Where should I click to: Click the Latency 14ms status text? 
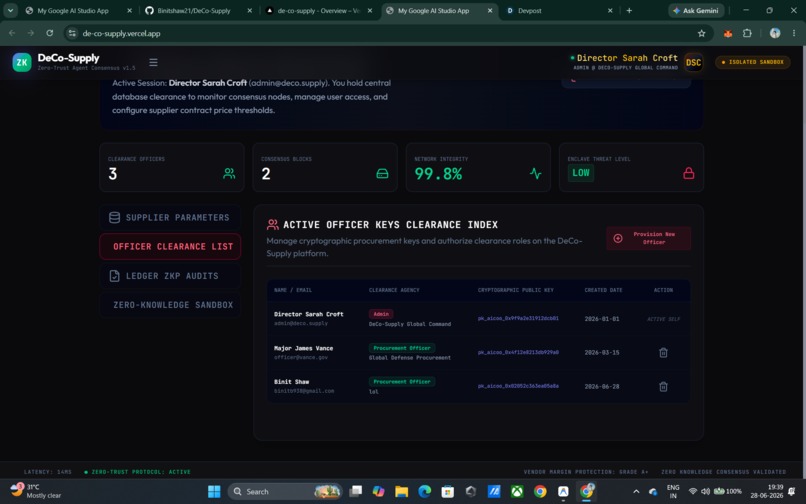[48, 472]
